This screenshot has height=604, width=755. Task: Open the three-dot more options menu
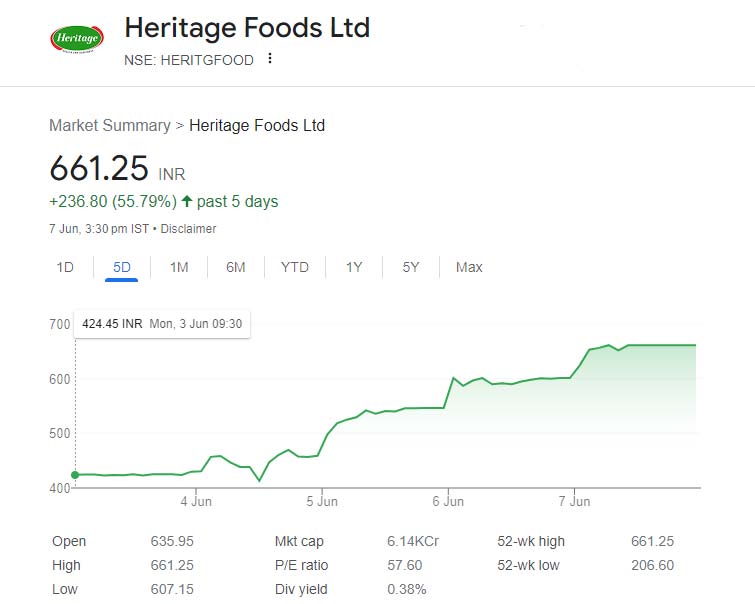(269, 59)
